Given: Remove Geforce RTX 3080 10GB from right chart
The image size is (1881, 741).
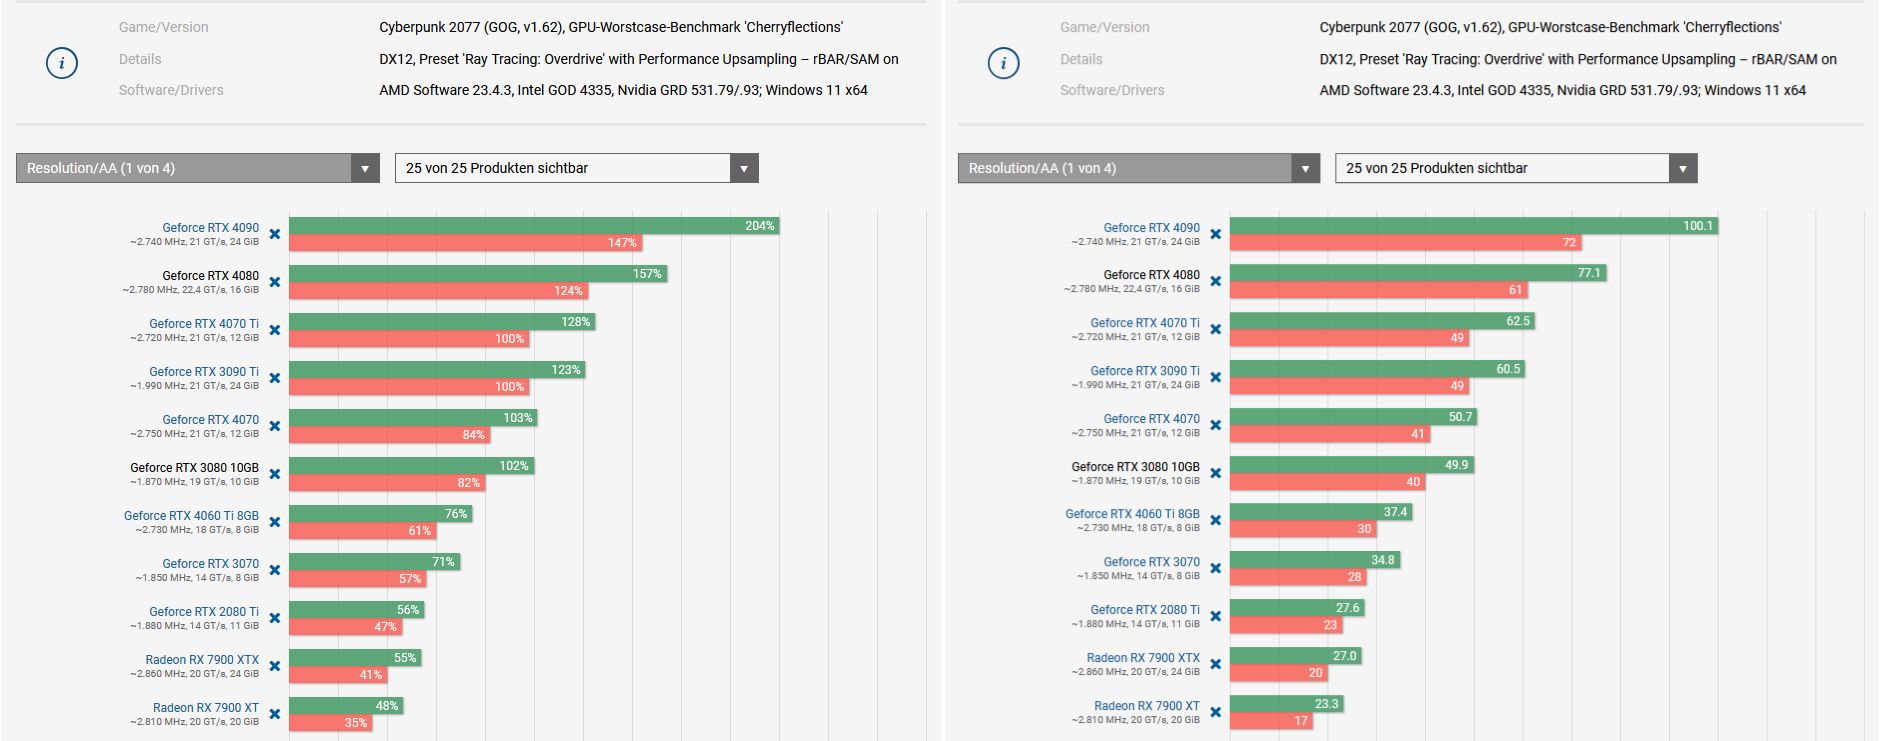Looking at the screenshot, I should point(1216,473).
